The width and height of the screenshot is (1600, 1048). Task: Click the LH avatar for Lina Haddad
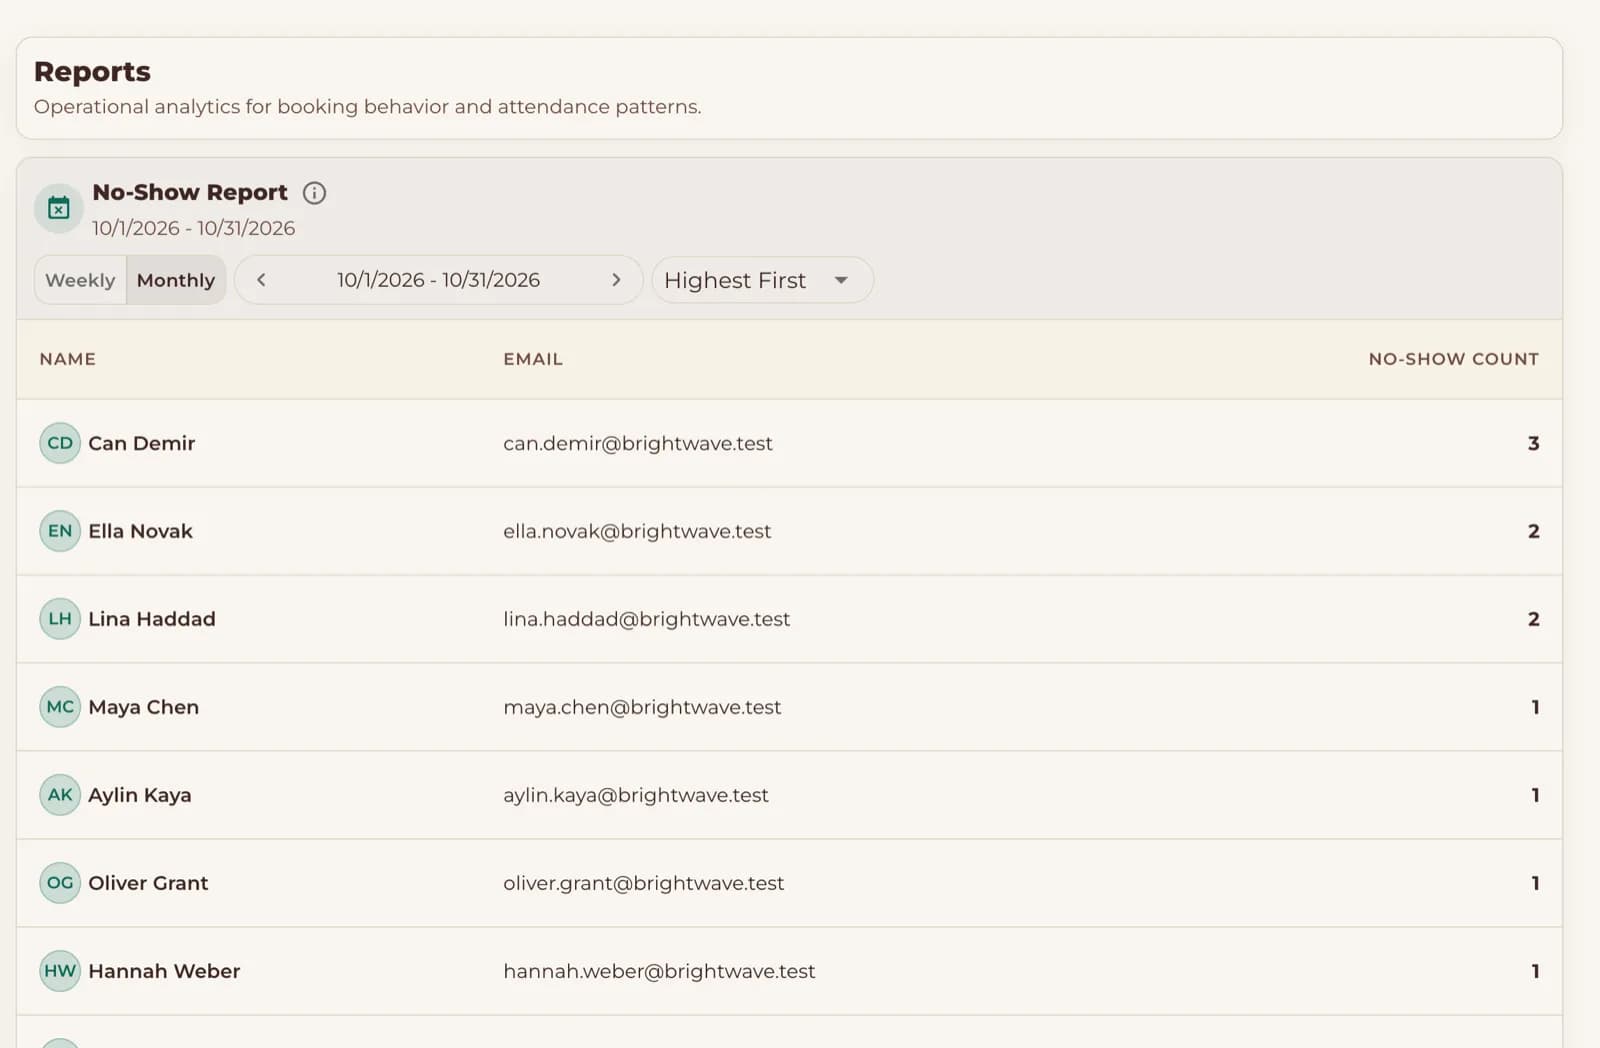click(60, 619)
